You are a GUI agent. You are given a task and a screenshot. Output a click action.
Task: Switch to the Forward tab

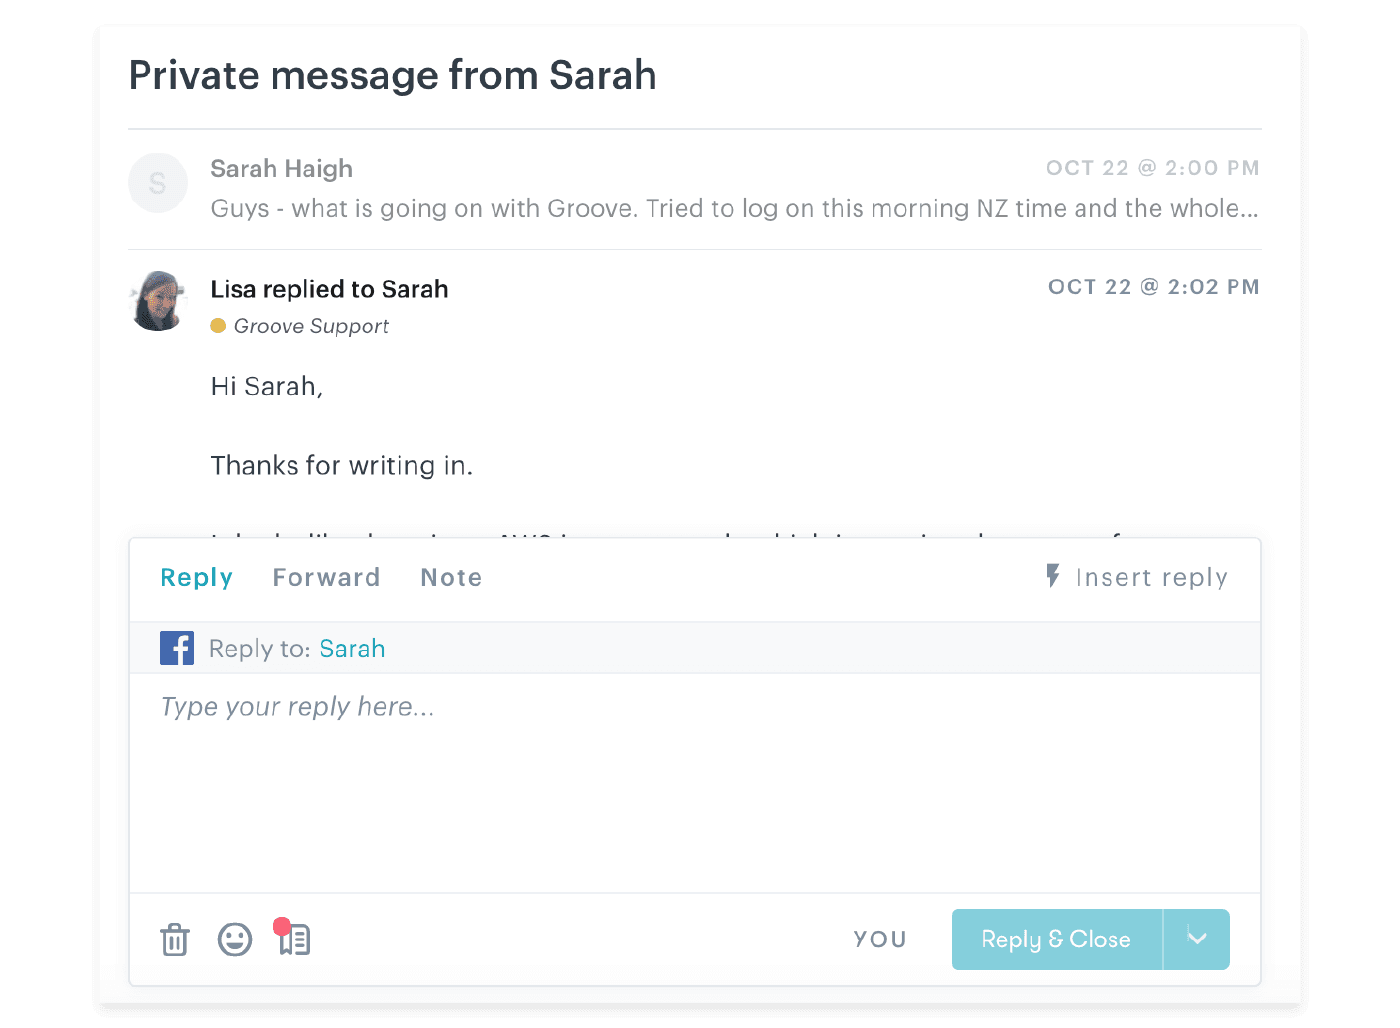[x=326, y=577]
